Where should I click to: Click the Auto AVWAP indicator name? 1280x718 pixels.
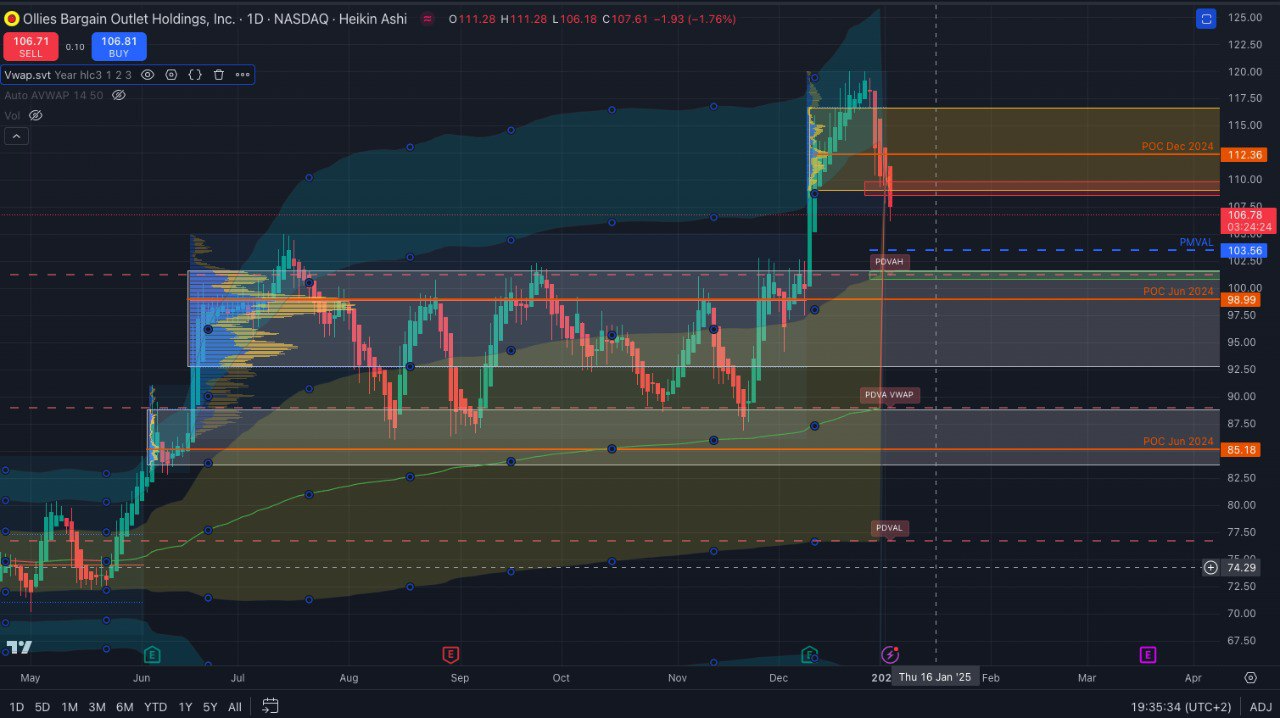click(38, 95)
